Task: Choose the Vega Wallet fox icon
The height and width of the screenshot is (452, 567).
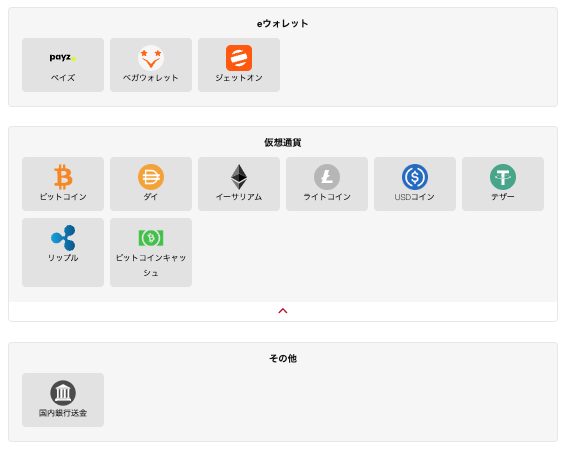Action: pyautogui.click(x=151, y=58)
